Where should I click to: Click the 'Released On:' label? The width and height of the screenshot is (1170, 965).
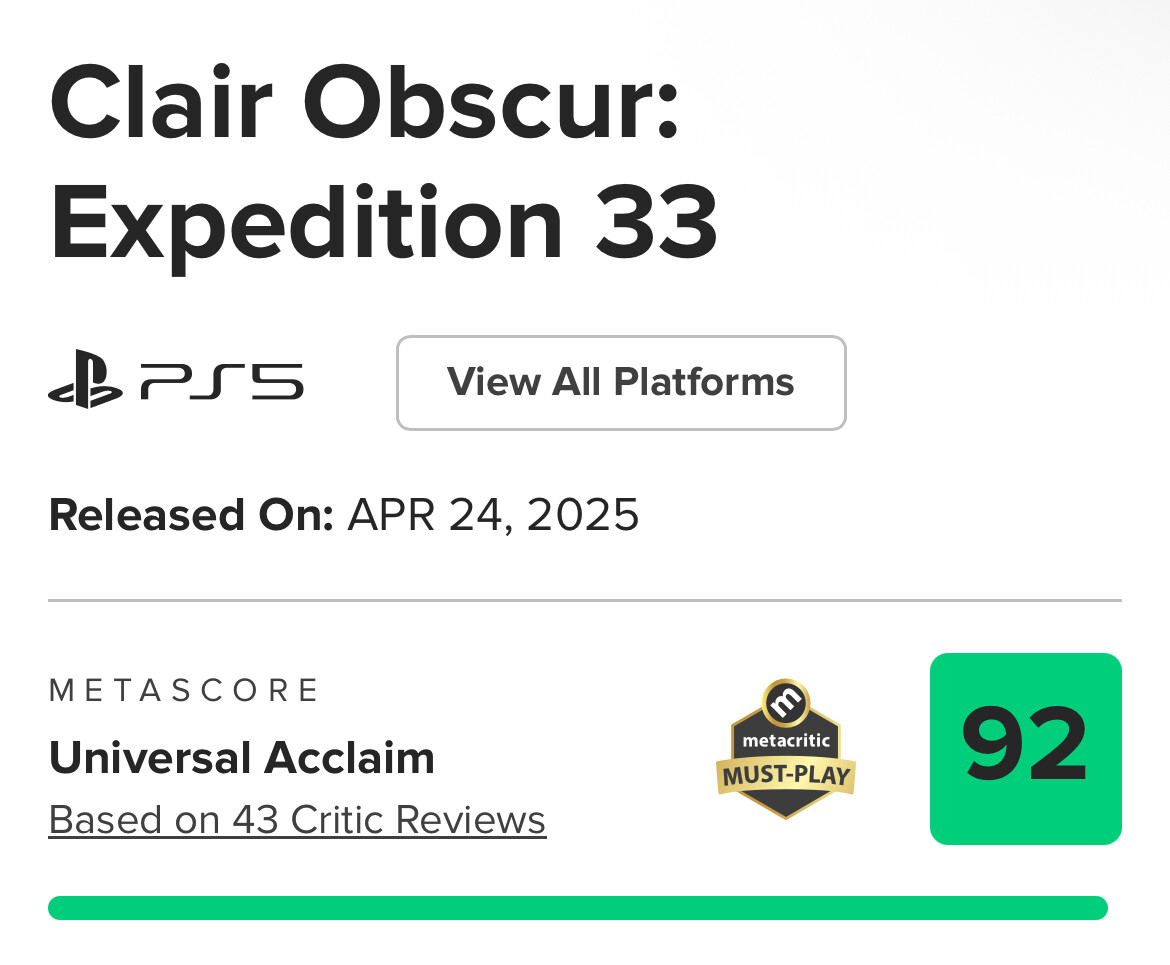190,515
